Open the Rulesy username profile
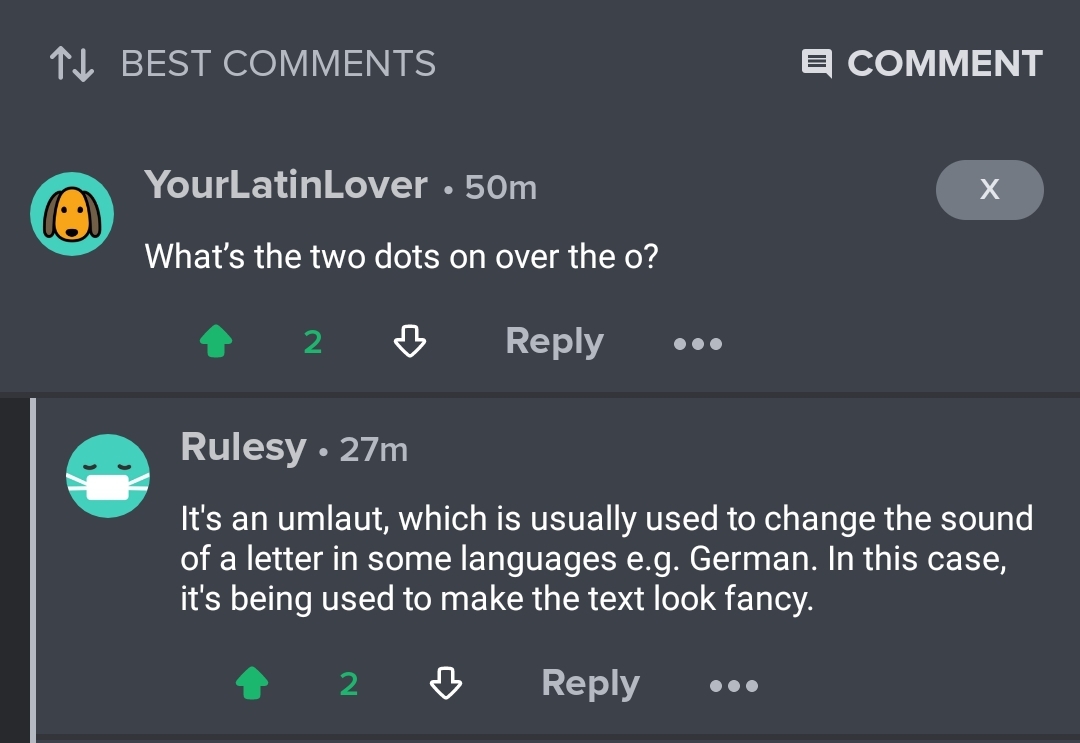The width and height of the screenshot is (1080, 743). [x=243, y=446]
